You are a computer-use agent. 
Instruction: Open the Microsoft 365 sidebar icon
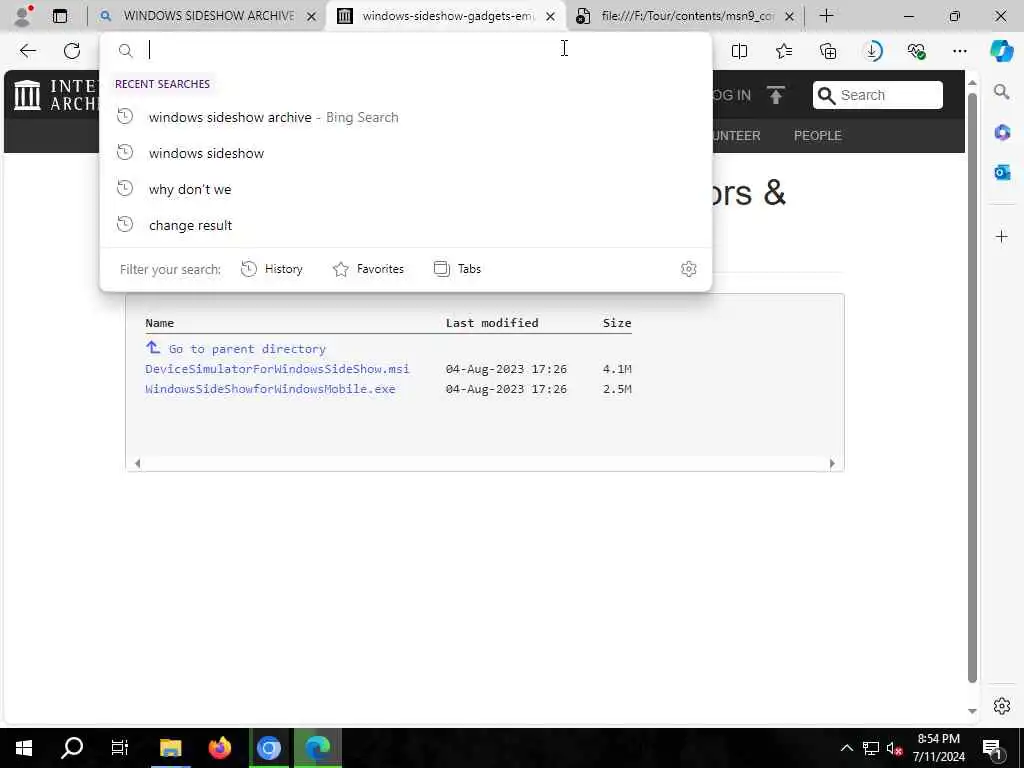click(x=1002, y=133)
